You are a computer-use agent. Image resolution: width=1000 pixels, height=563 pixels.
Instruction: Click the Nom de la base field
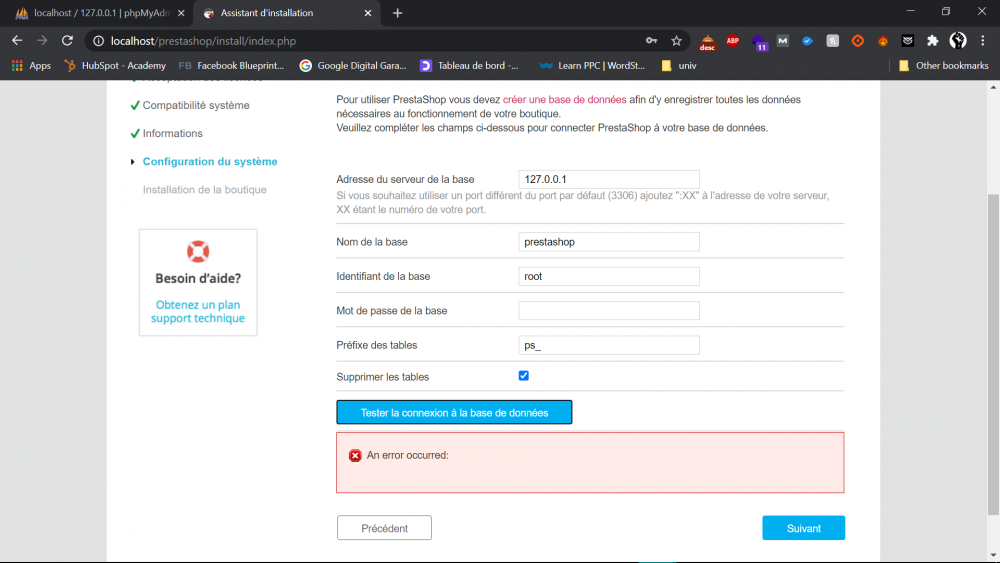(x=609, y=242)
